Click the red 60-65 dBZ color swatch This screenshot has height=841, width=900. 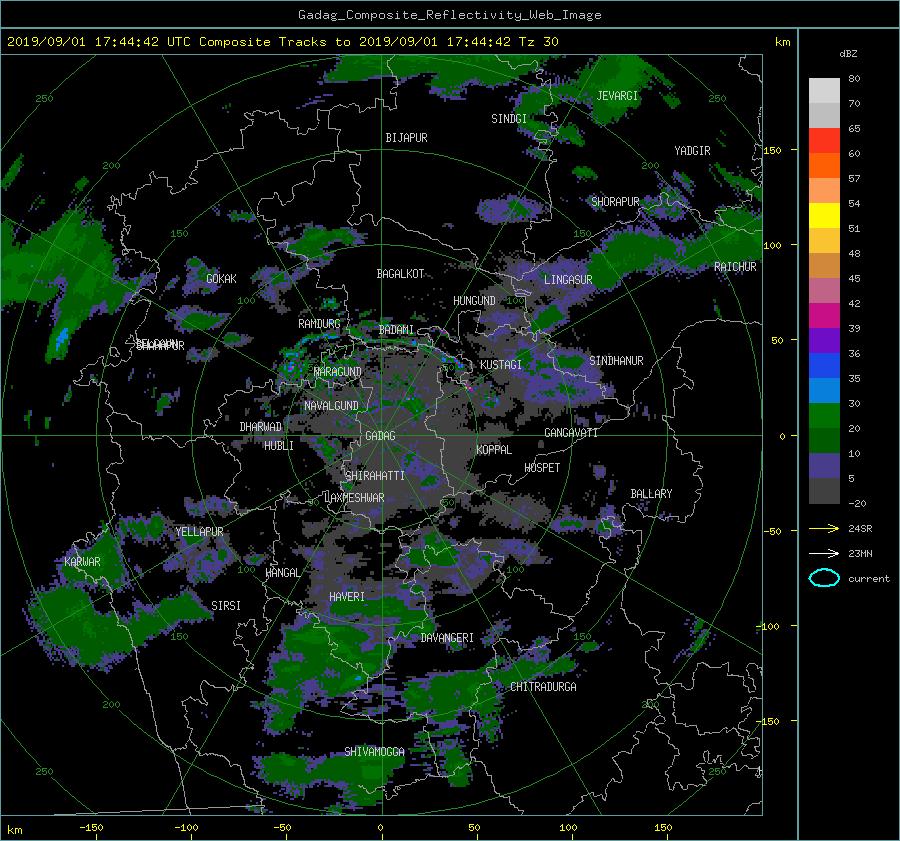[x=824, y=140]
